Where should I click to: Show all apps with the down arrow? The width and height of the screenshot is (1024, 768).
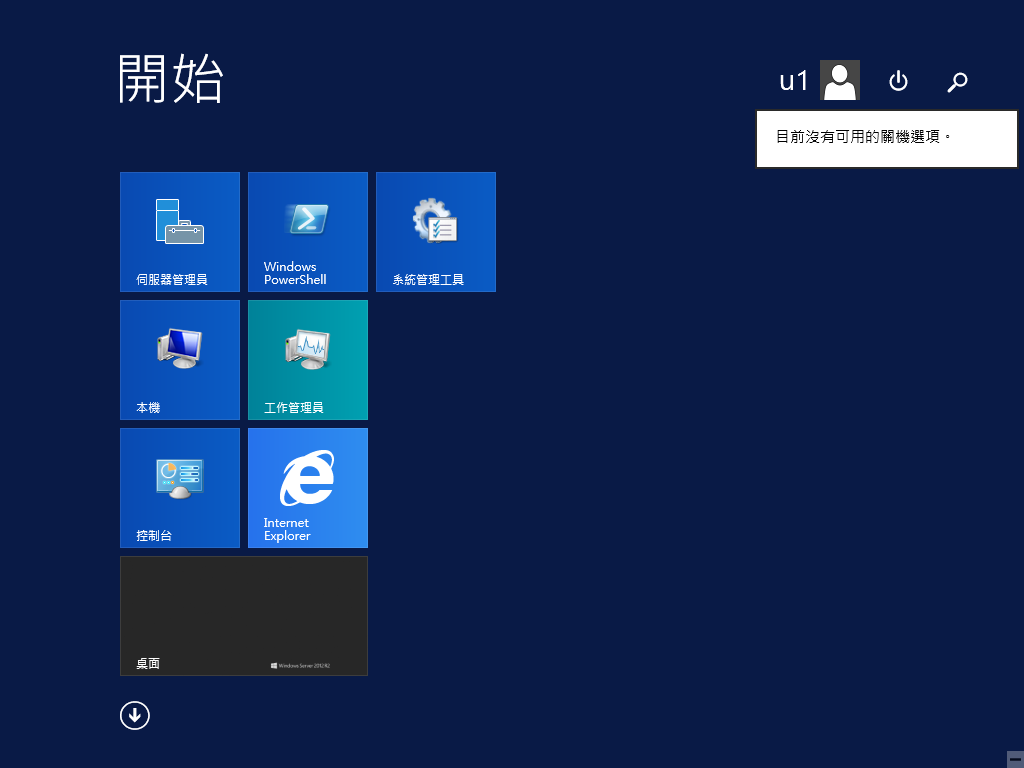(x=135, y=716)
